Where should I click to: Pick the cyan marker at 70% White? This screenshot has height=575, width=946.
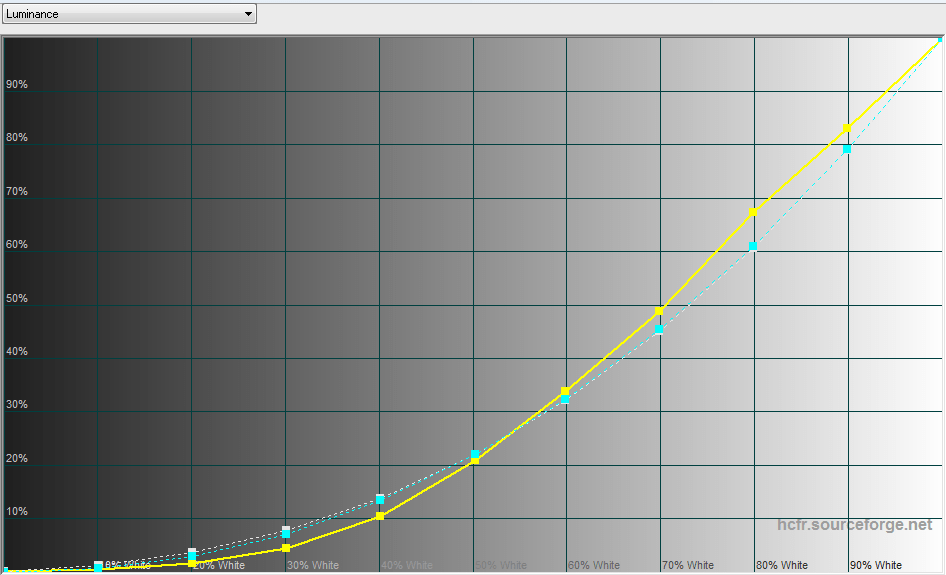[659, 330]
